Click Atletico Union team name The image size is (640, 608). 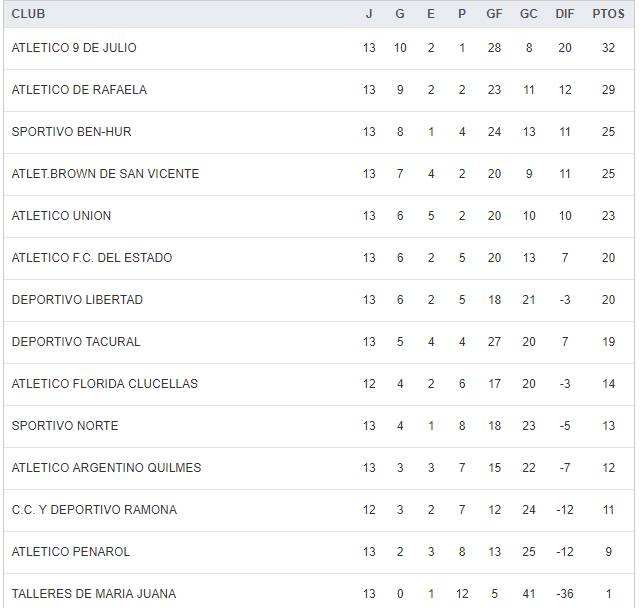pyautogui.click(x=61, y=216)
